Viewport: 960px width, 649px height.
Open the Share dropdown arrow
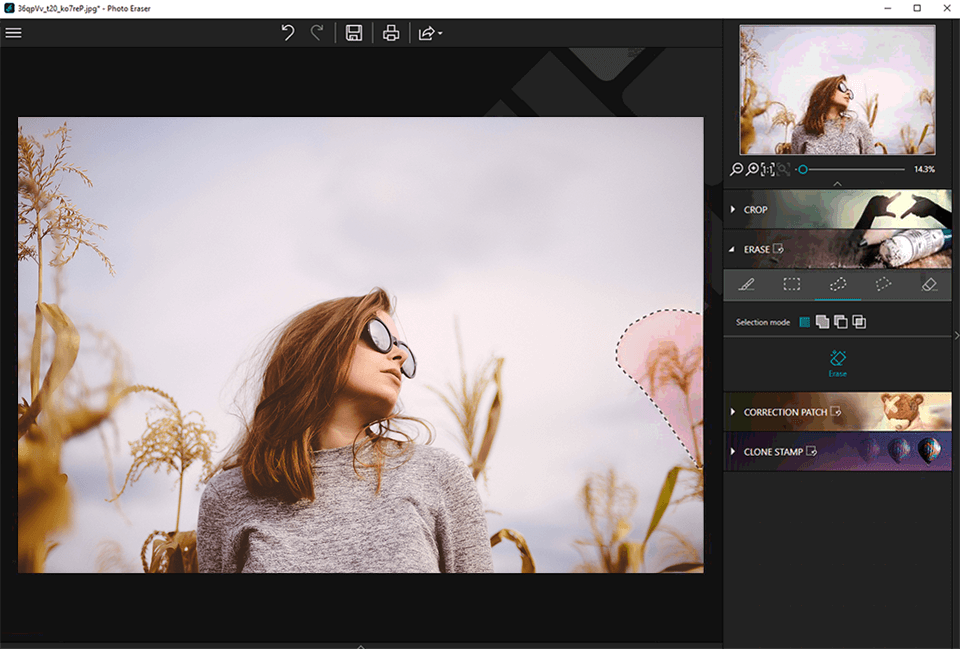click(440, 34)
